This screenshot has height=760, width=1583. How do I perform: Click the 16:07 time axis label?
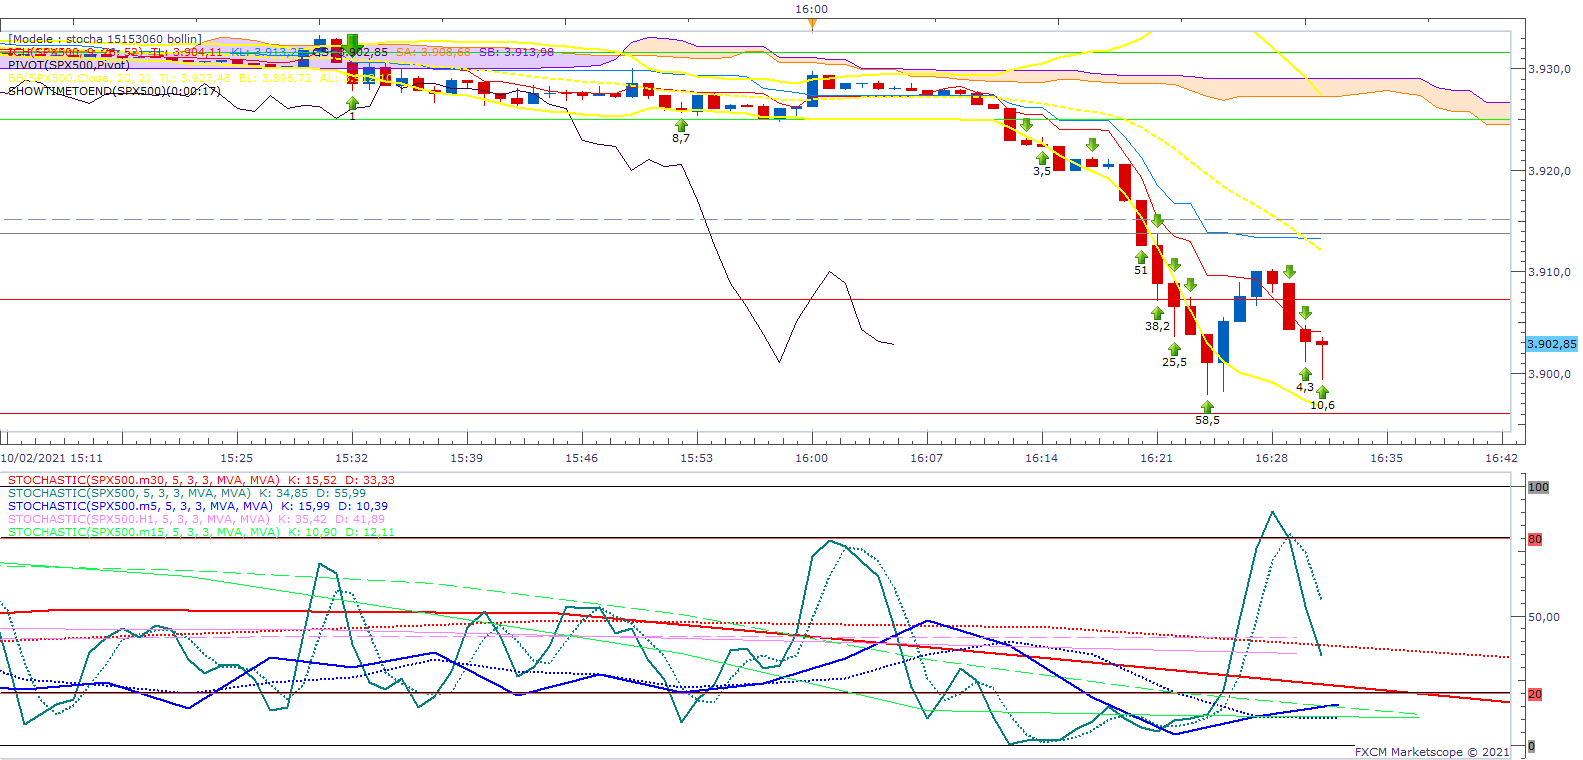click(x=927, y=458)
